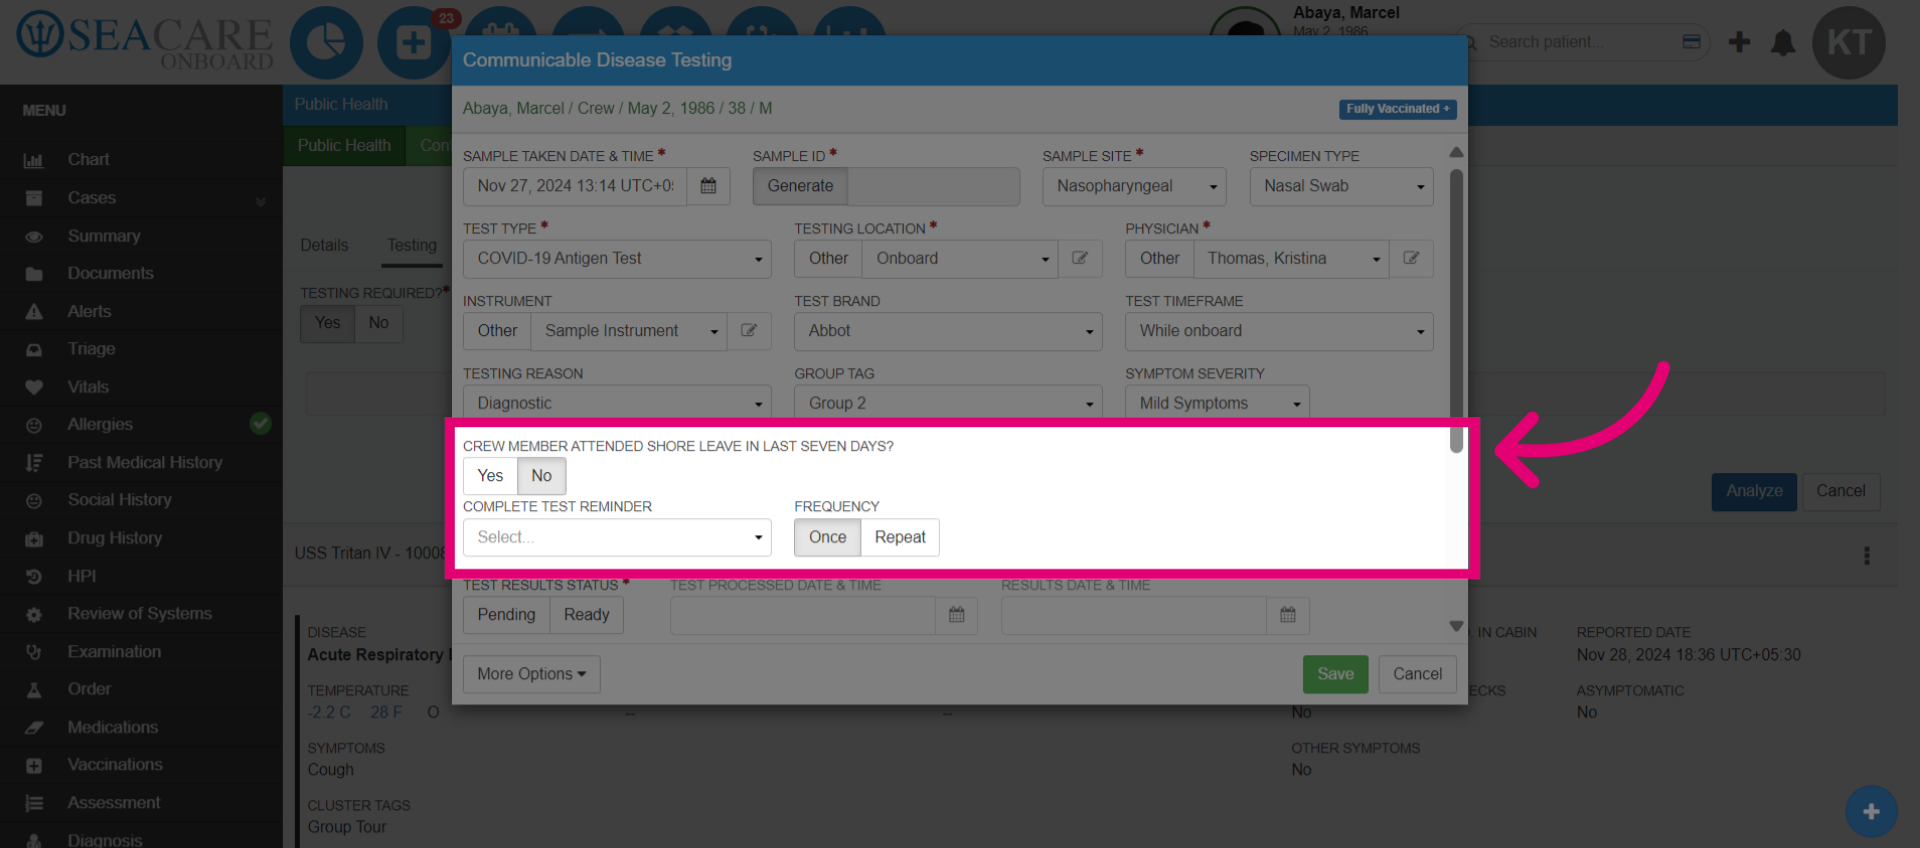Click Triage sidebar icon

coord(34,350)
